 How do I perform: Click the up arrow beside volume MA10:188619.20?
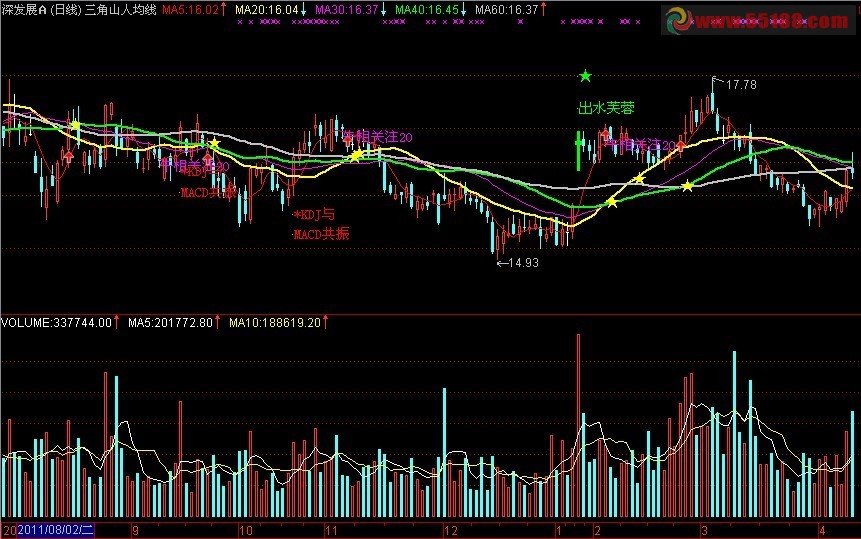coord(326,322)
